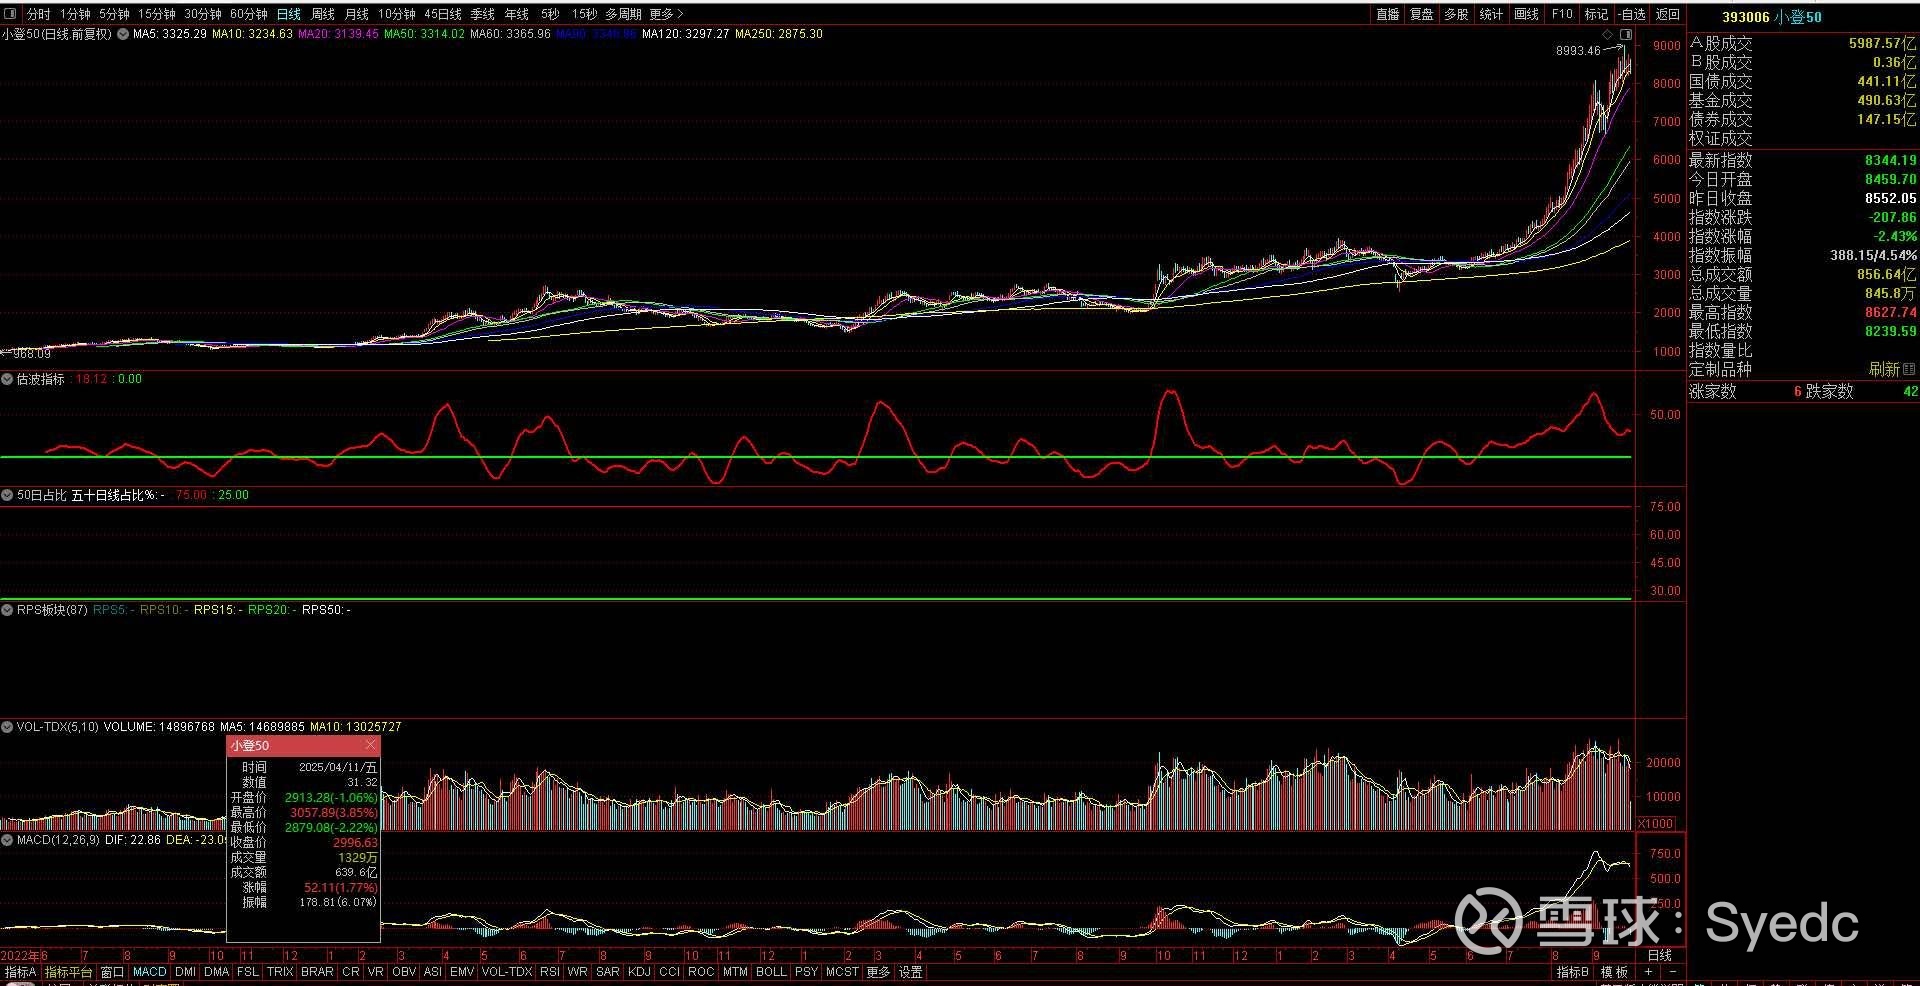Viewport: 1920px width, 986px height.
Task: Expand 更多 period options at the top
Action: coord(666,14)
